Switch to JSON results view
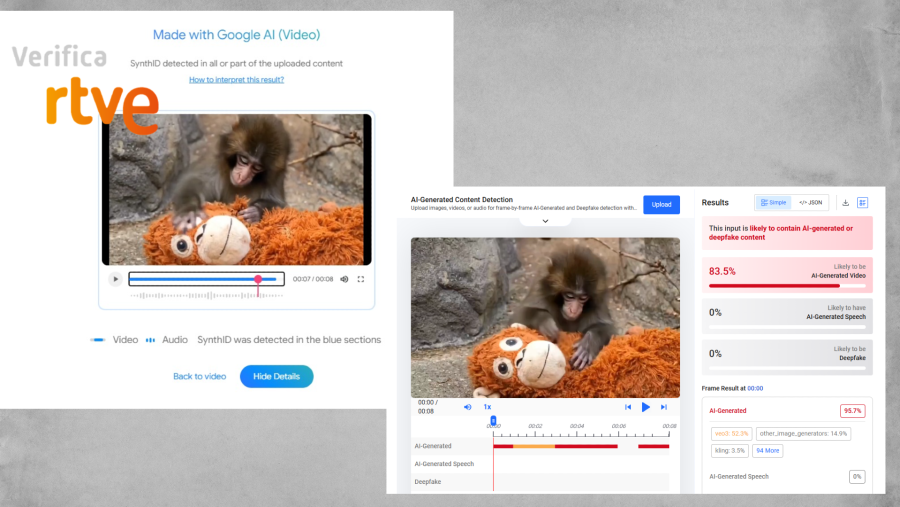 click(810, 203)
